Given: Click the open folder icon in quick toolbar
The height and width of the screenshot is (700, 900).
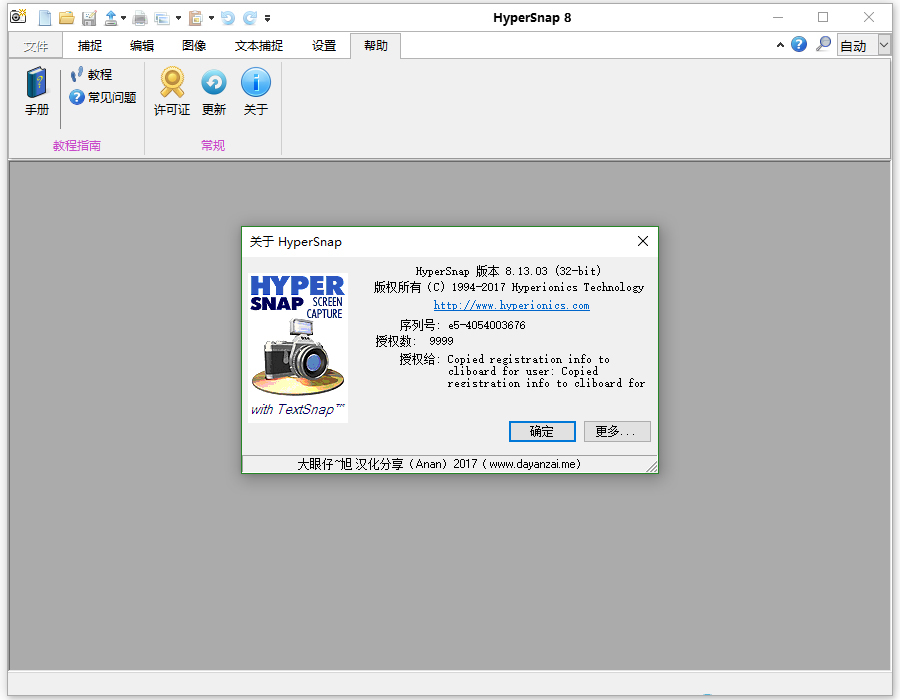Looking at the screenshot, I should 67,18.
